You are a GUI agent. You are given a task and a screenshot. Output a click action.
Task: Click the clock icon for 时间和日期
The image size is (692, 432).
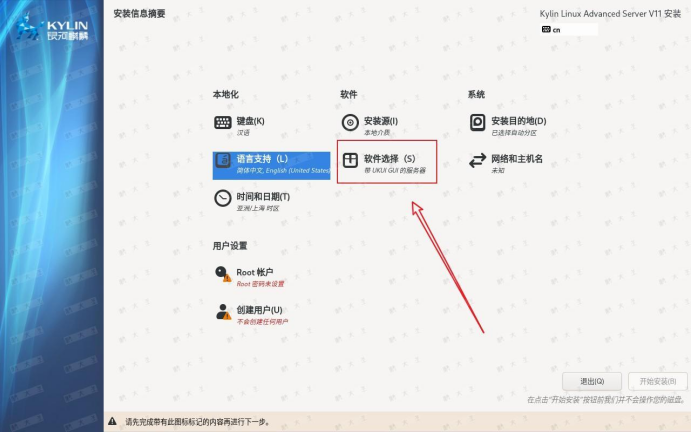pyautogui.click(x=222, y=198)
